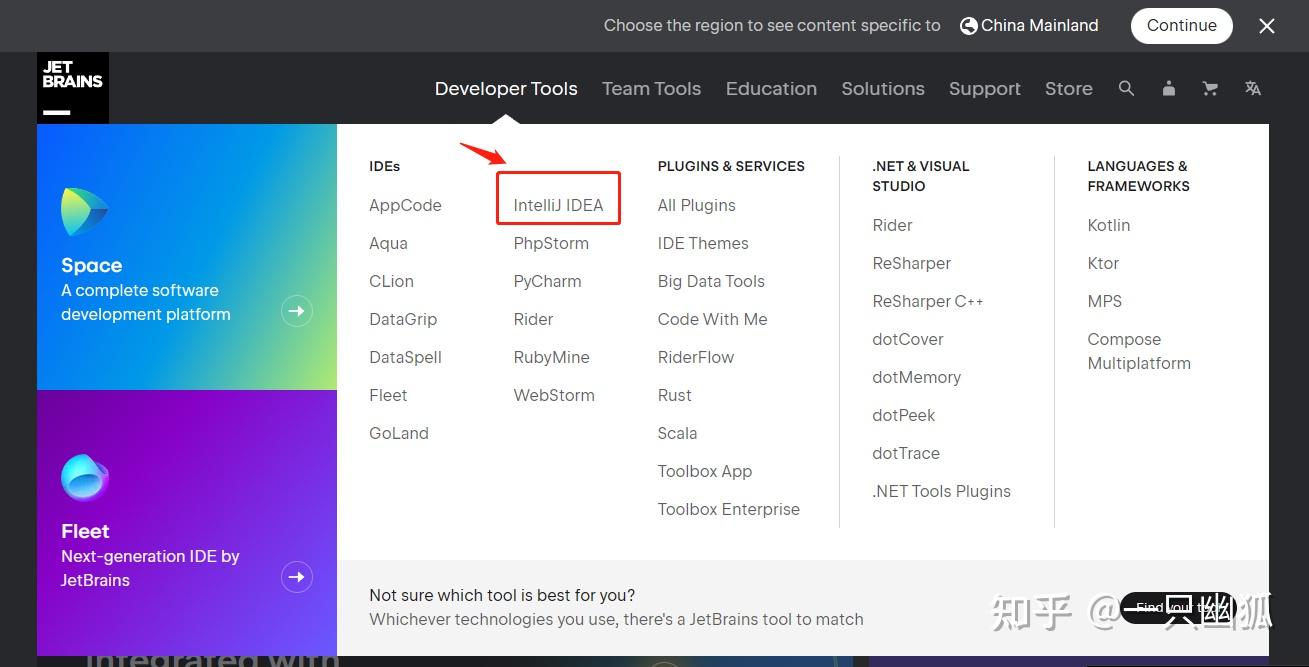Image resolution: width=1309 pixels, height=667 pixels.
Task: Open the Toolbox Enterprise link
Action: (729, 509)
